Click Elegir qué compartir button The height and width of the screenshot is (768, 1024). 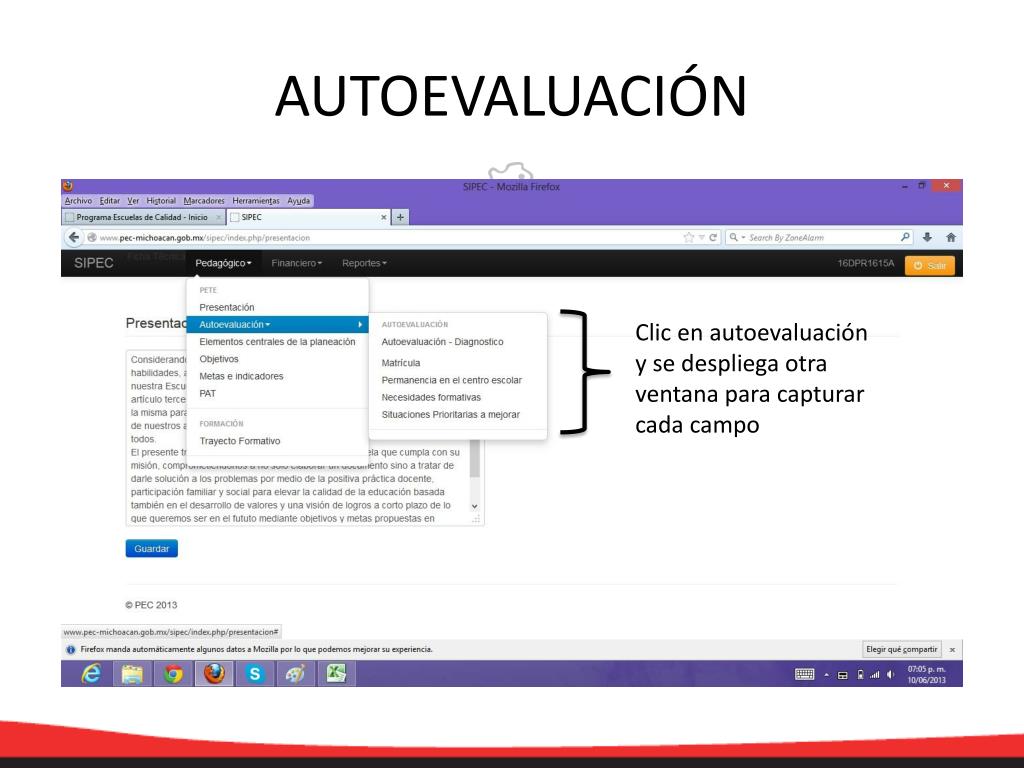pyautogui.click(x=901, y=650)
